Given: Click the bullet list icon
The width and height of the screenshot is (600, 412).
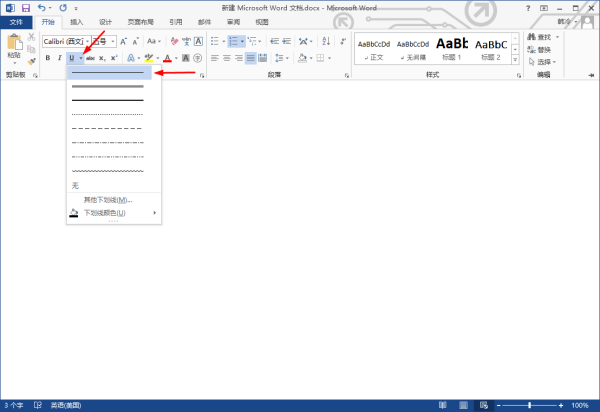Looking at the screenshot, I should 215,41.
